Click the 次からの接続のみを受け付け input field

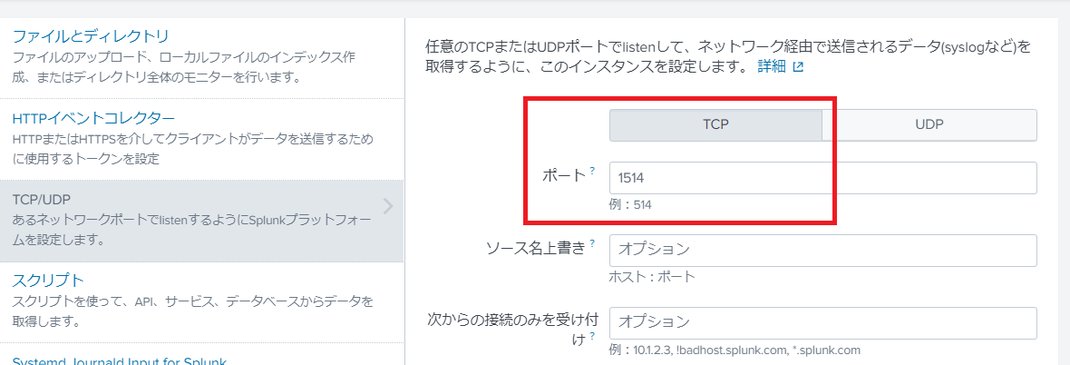click(x=823, y=323)
